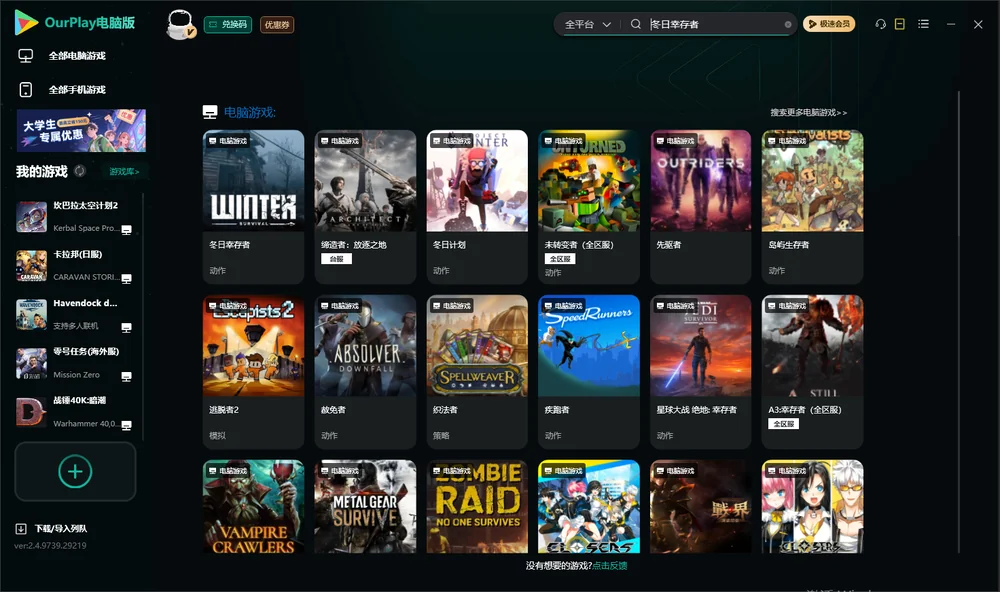This screenshot has height=592, width=1000.
Task: Click the 优惠券 button
Action: pyautogui.click(x=277, y=24)
